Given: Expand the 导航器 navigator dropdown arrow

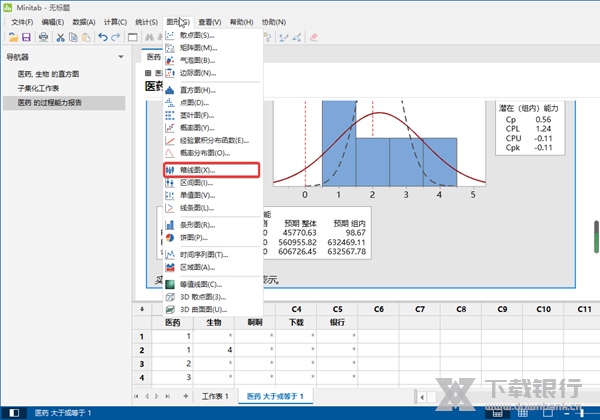Looking at the screenshot, I should pos(120,57).
